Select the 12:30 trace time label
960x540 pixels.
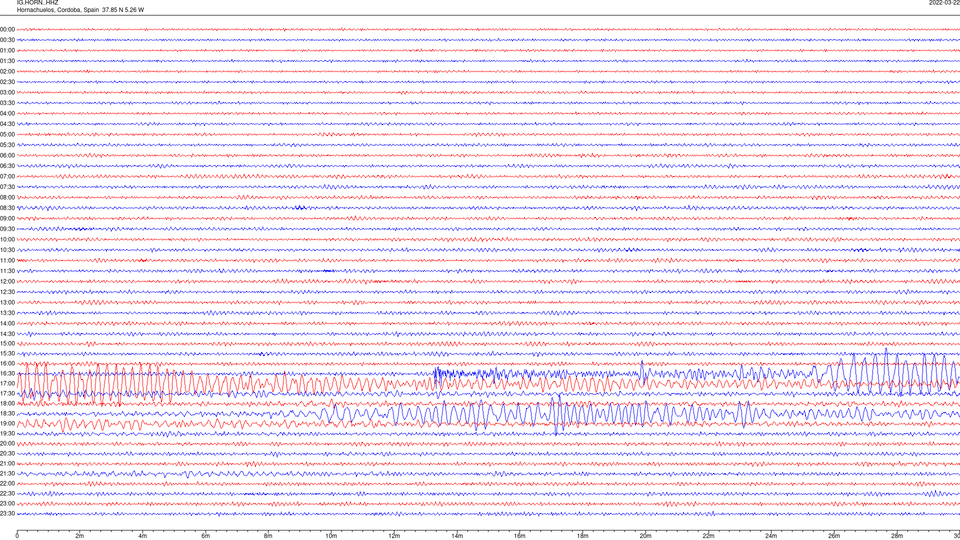pos(7,292)
